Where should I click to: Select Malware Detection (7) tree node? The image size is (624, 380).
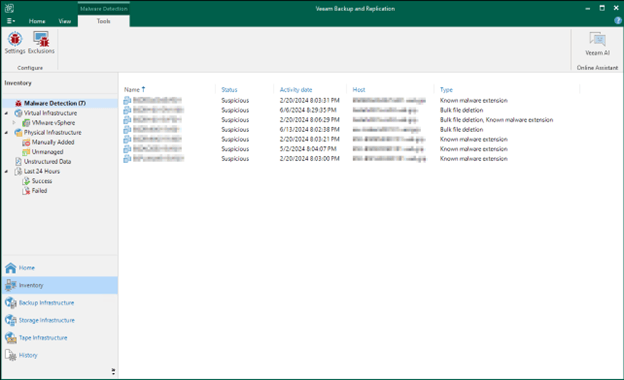(x=55, y=103)
